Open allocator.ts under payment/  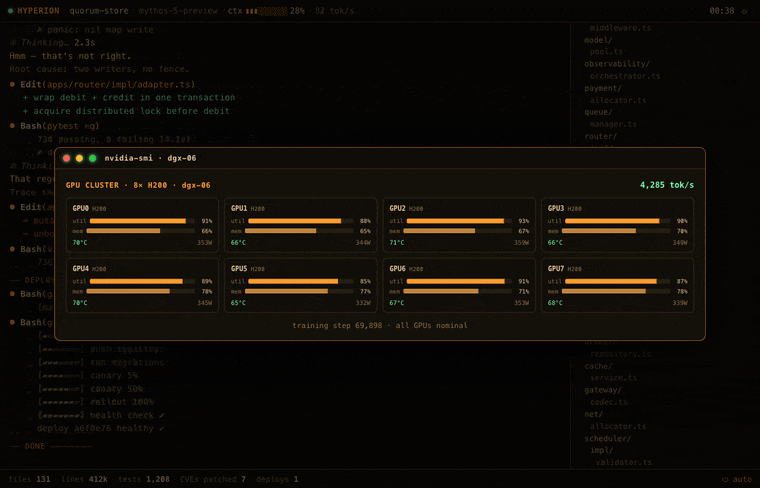point(618,100)
